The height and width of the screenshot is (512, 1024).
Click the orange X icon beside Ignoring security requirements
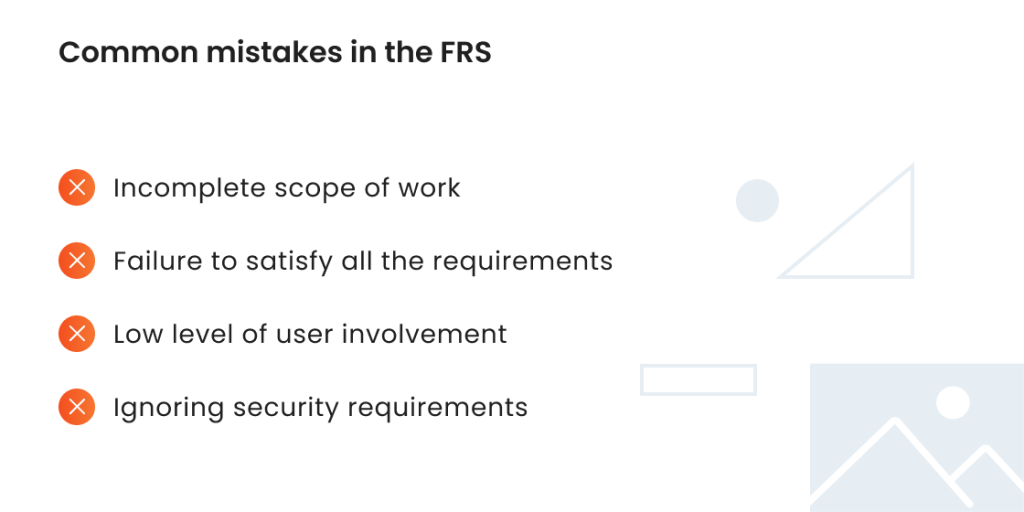click(76, 408)
